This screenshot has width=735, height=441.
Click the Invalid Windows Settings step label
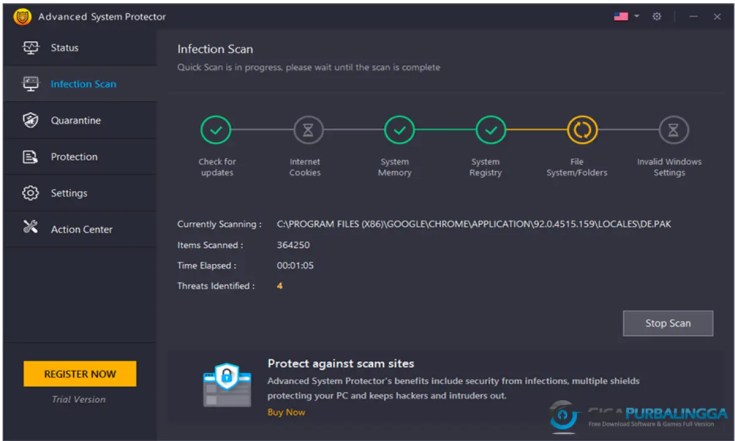coord(669,167)
